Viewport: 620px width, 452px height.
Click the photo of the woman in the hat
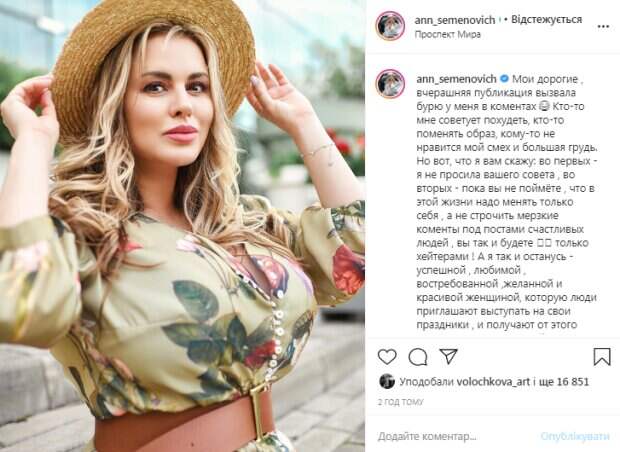[182, 226]
